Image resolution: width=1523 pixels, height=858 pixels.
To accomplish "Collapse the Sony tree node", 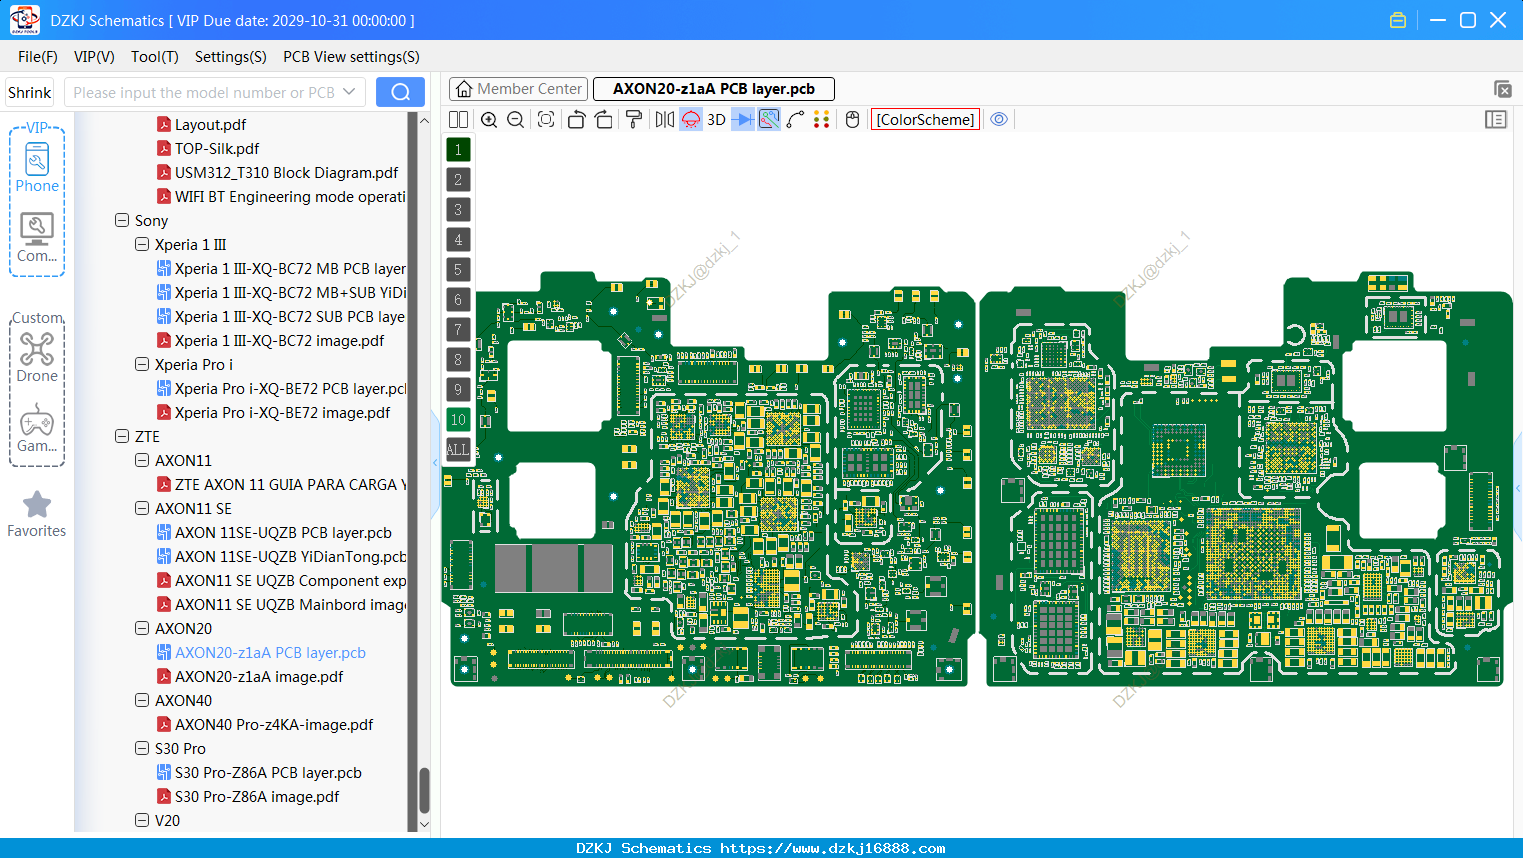I will coord(122,220).
